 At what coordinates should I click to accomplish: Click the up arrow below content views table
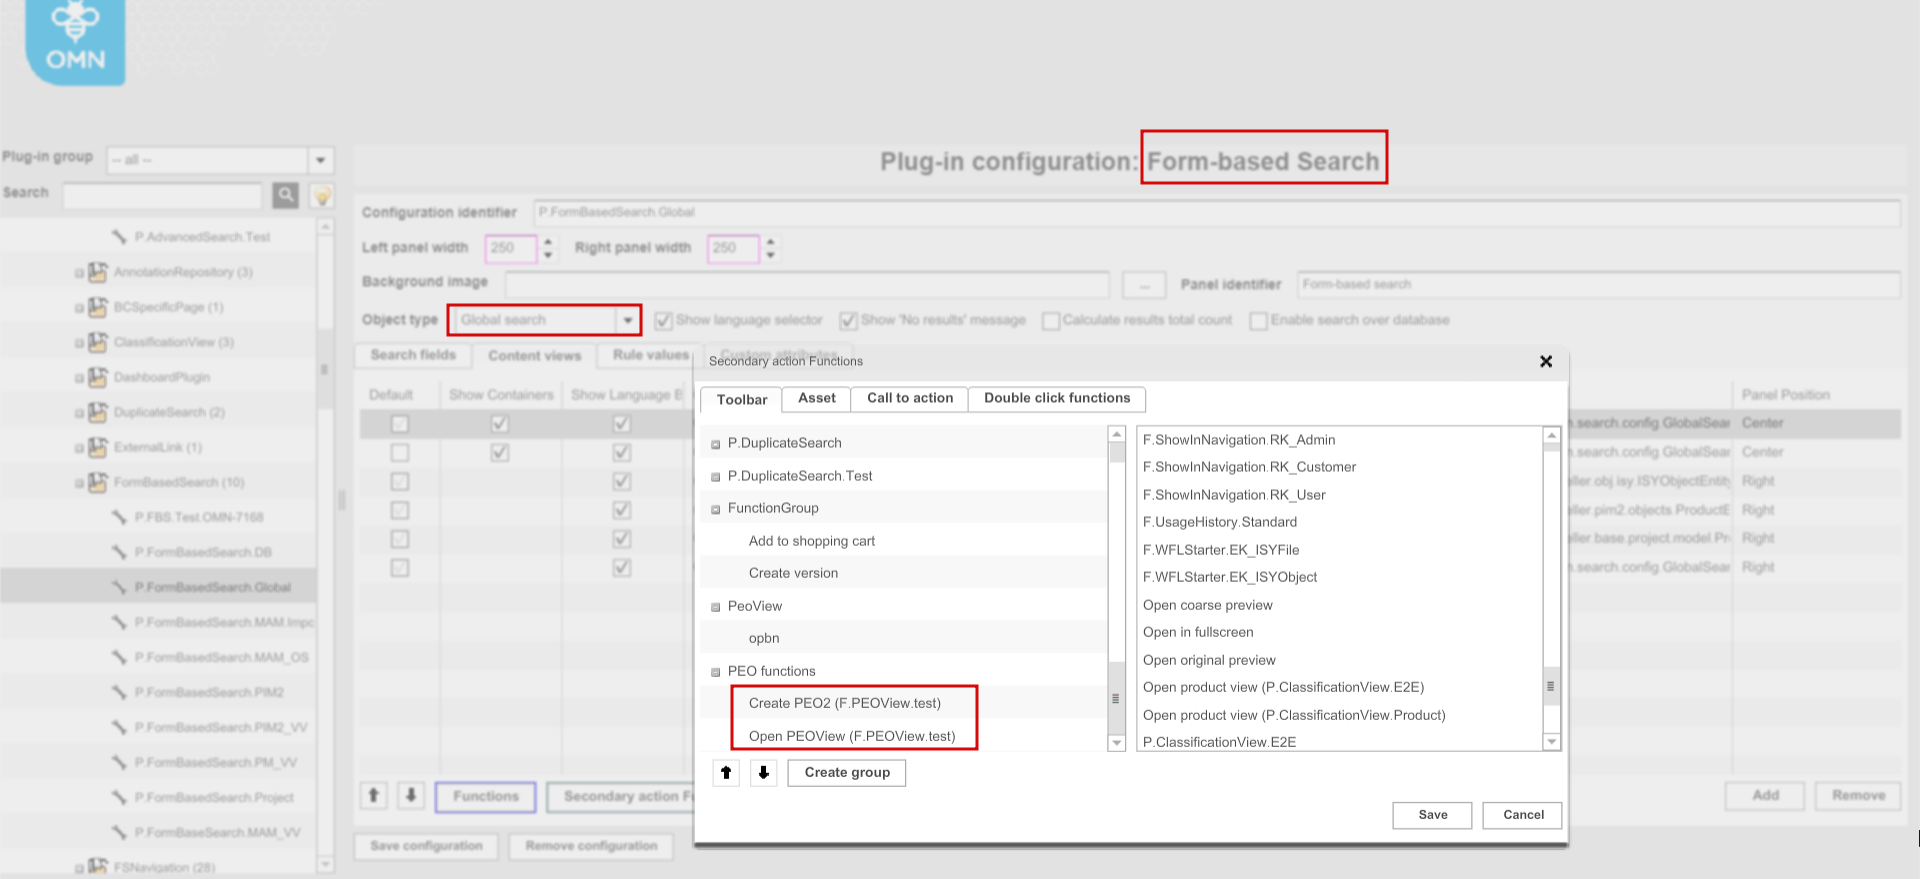click(x=374, y=796)
